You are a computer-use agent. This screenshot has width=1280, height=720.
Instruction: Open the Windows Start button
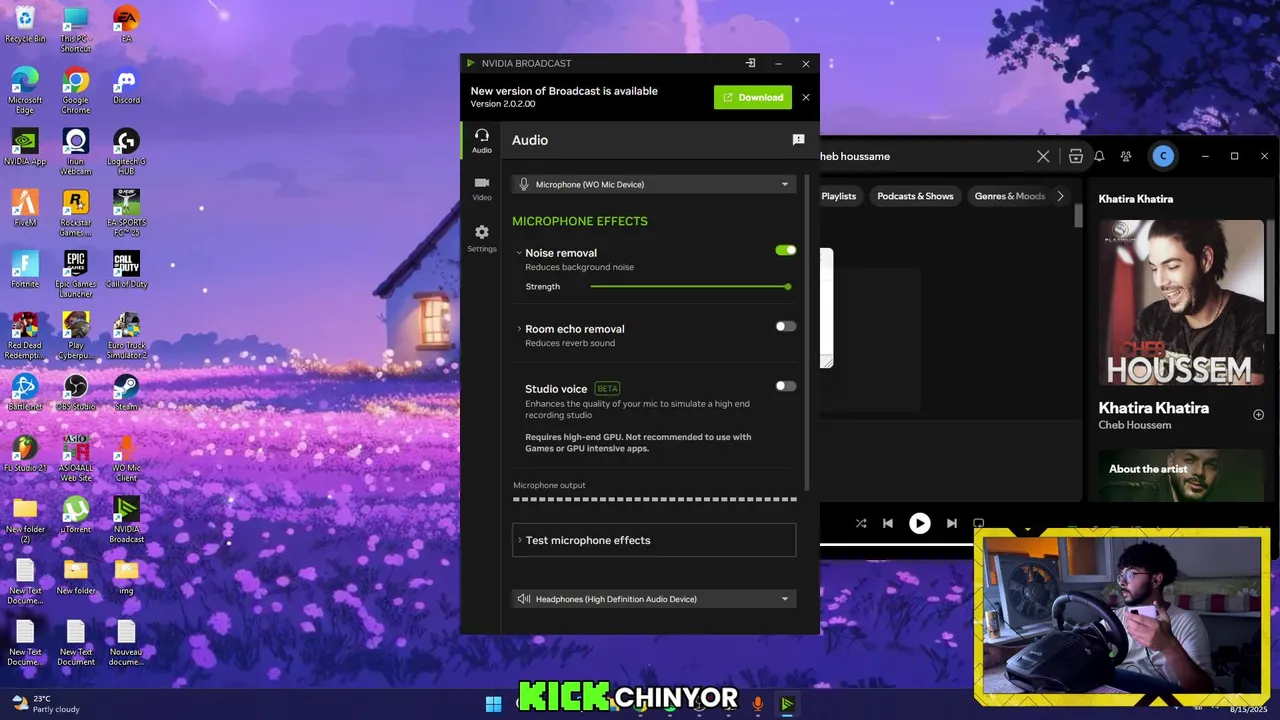point(493,704)
